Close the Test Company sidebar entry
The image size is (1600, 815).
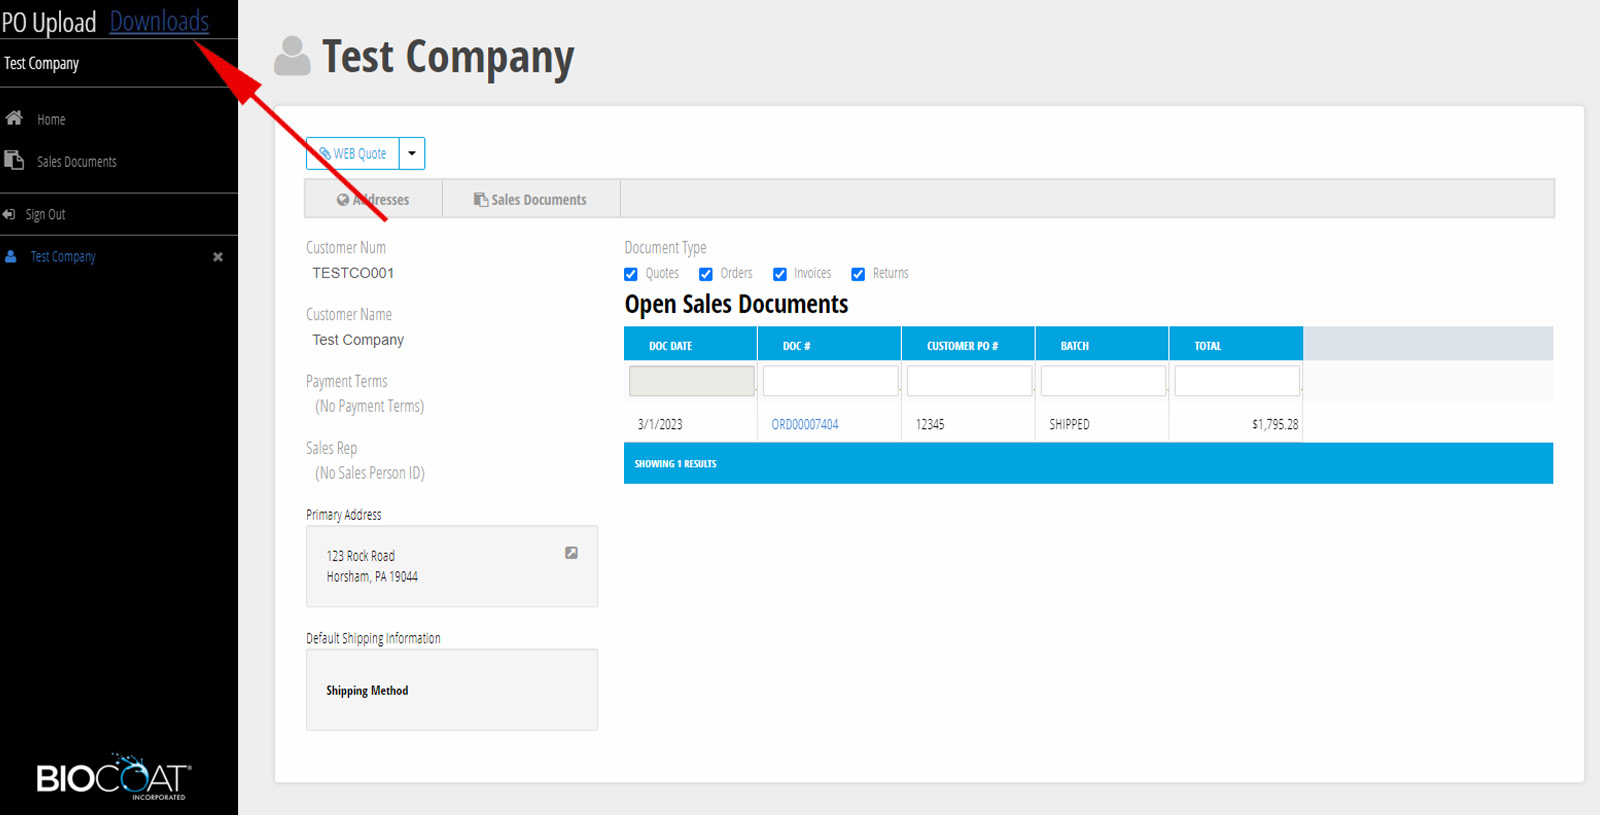(218, 257)
